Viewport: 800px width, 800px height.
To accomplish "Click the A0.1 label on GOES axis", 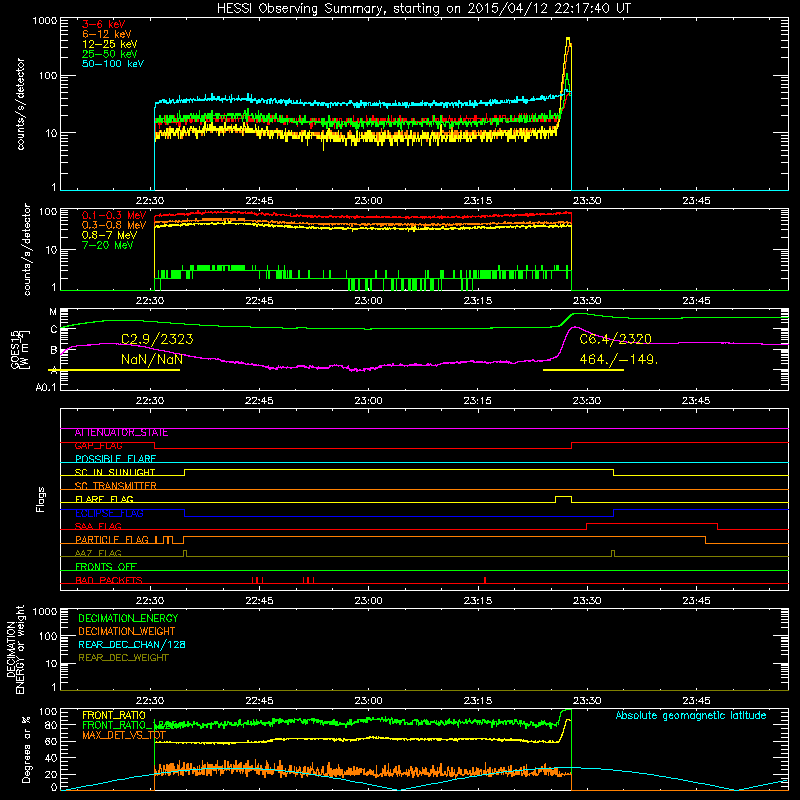I will pyautogui.click(x=46, y=387).
